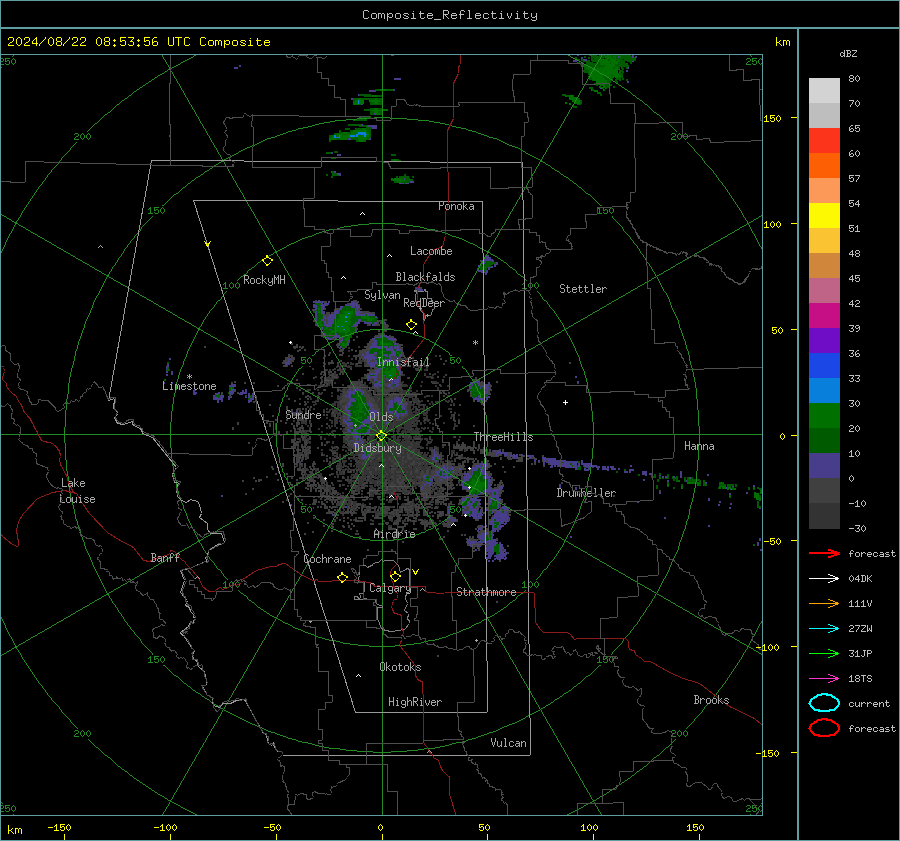Click the 2024/08/22 08:53:56 UTC Composite timestamp
The image size is (900, 841).
138,42
